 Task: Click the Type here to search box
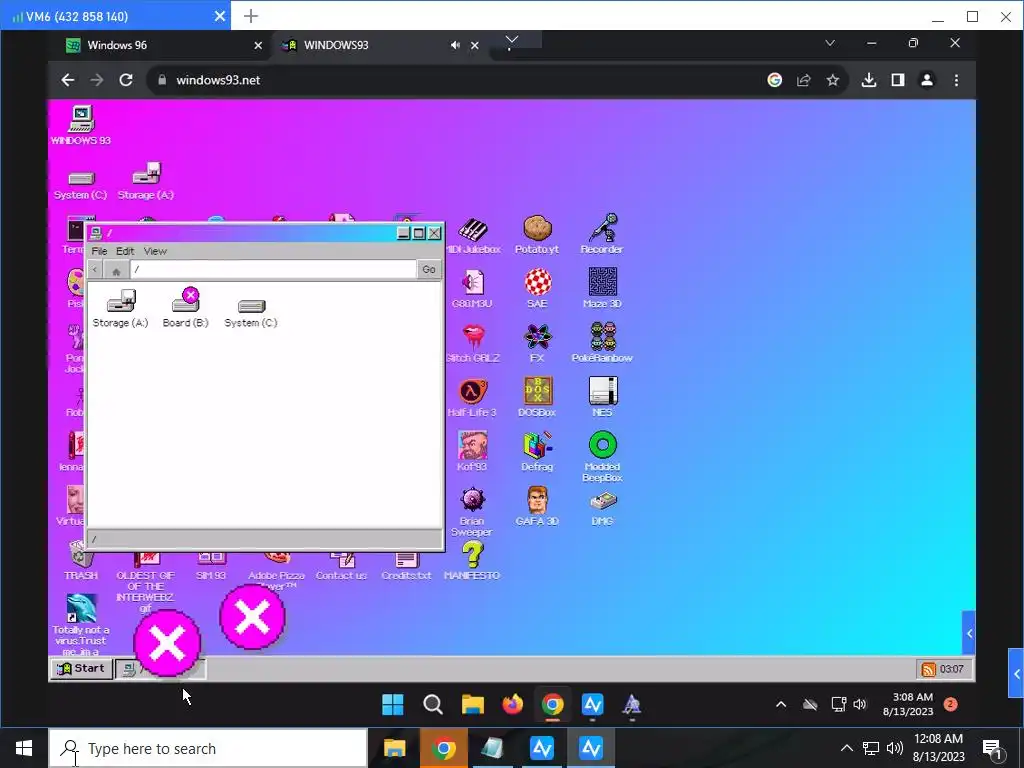[x=208, y=748]
